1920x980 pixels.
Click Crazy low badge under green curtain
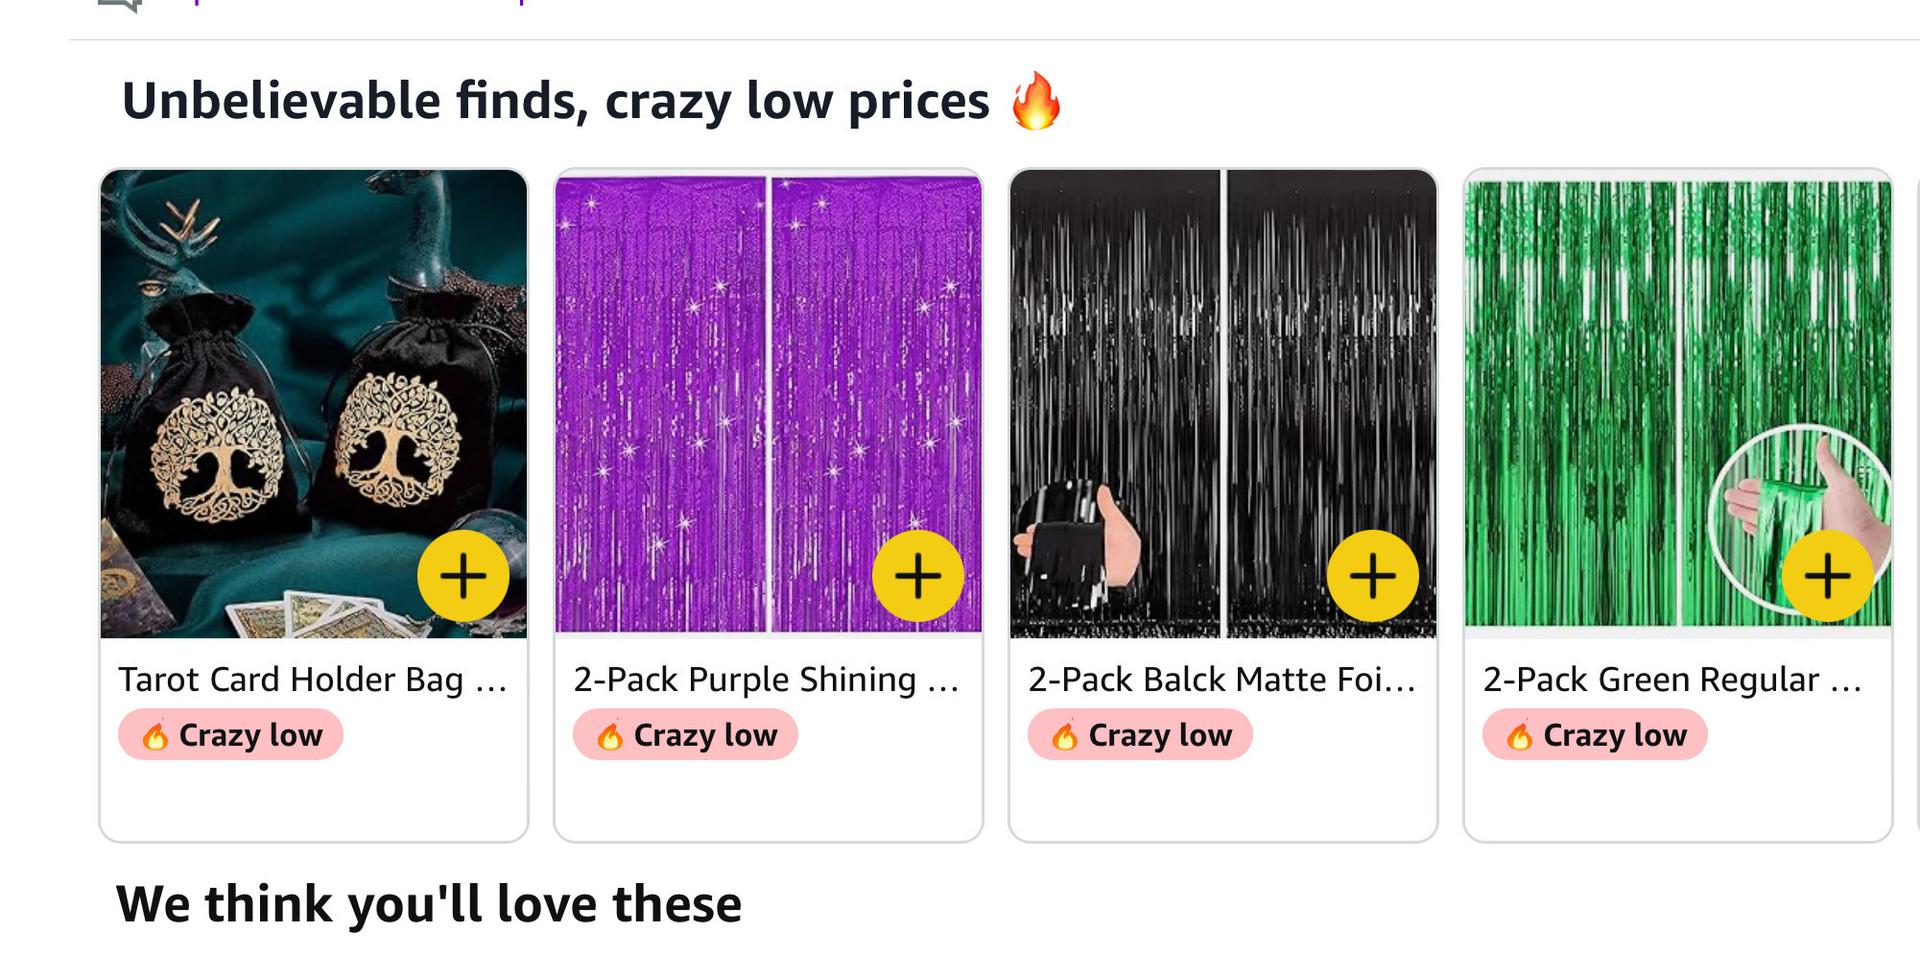point(1595,735)
